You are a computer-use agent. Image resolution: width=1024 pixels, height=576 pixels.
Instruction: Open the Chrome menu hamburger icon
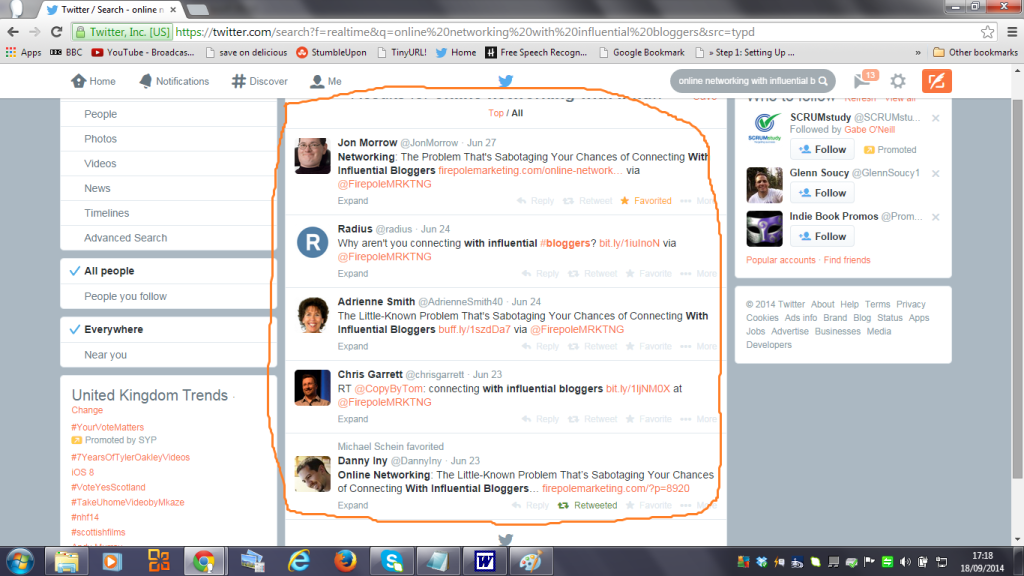[x=1012, y=31]
